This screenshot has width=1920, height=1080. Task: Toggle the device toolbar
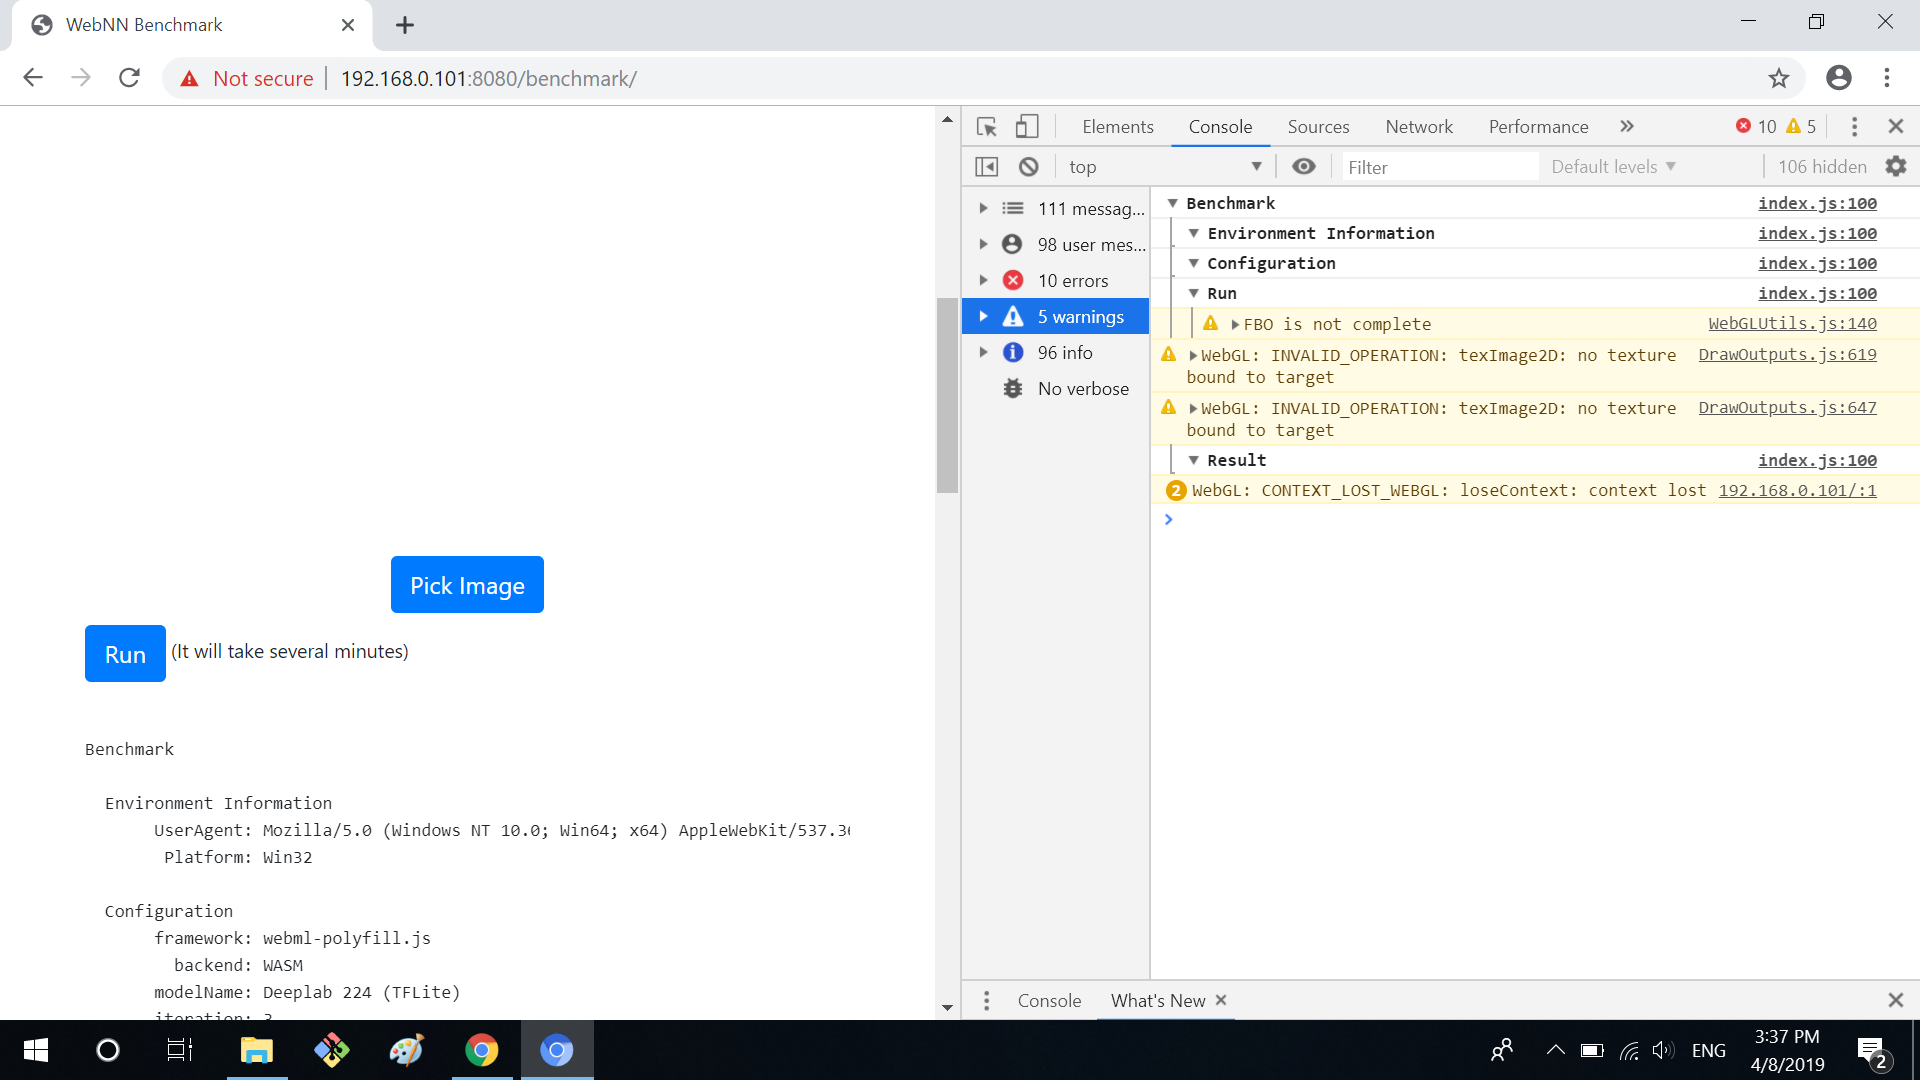point(1026,126)
